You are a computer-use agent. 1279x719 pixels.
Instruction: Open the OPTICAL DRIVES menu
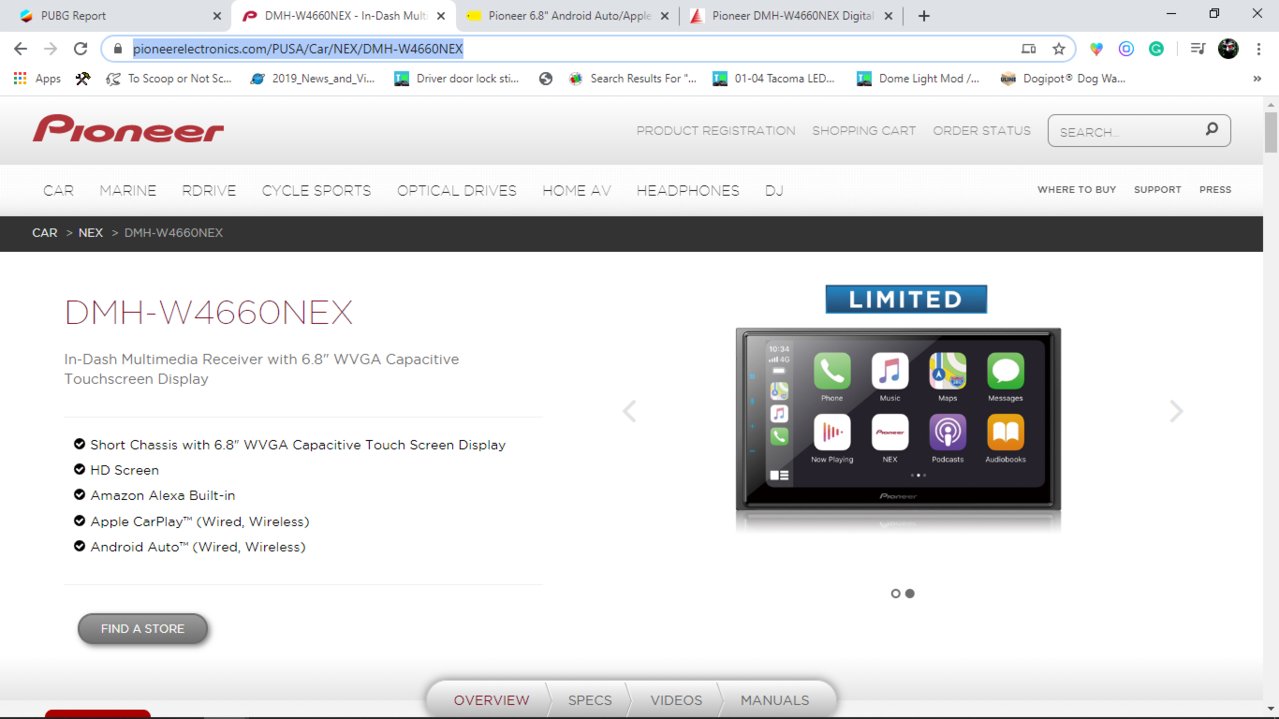point(457,190)
